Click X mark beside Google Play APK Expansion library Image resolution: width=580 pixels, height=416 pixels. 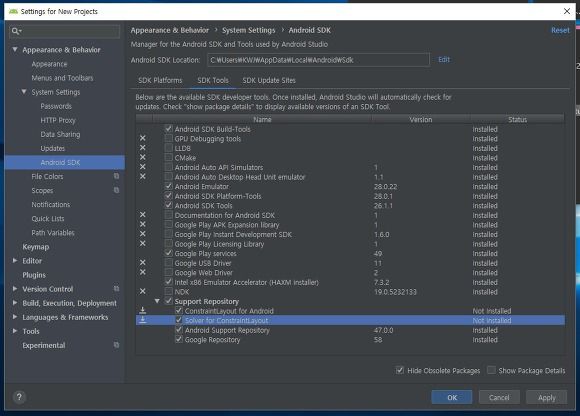142,224
